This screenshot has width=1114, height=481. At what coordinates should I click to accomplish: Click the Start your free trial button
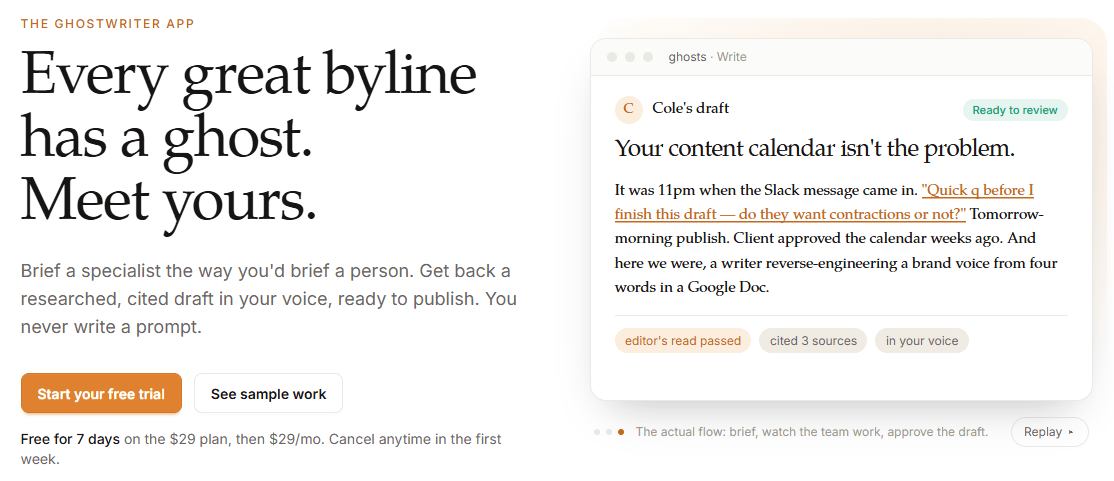tap(101, 394)
